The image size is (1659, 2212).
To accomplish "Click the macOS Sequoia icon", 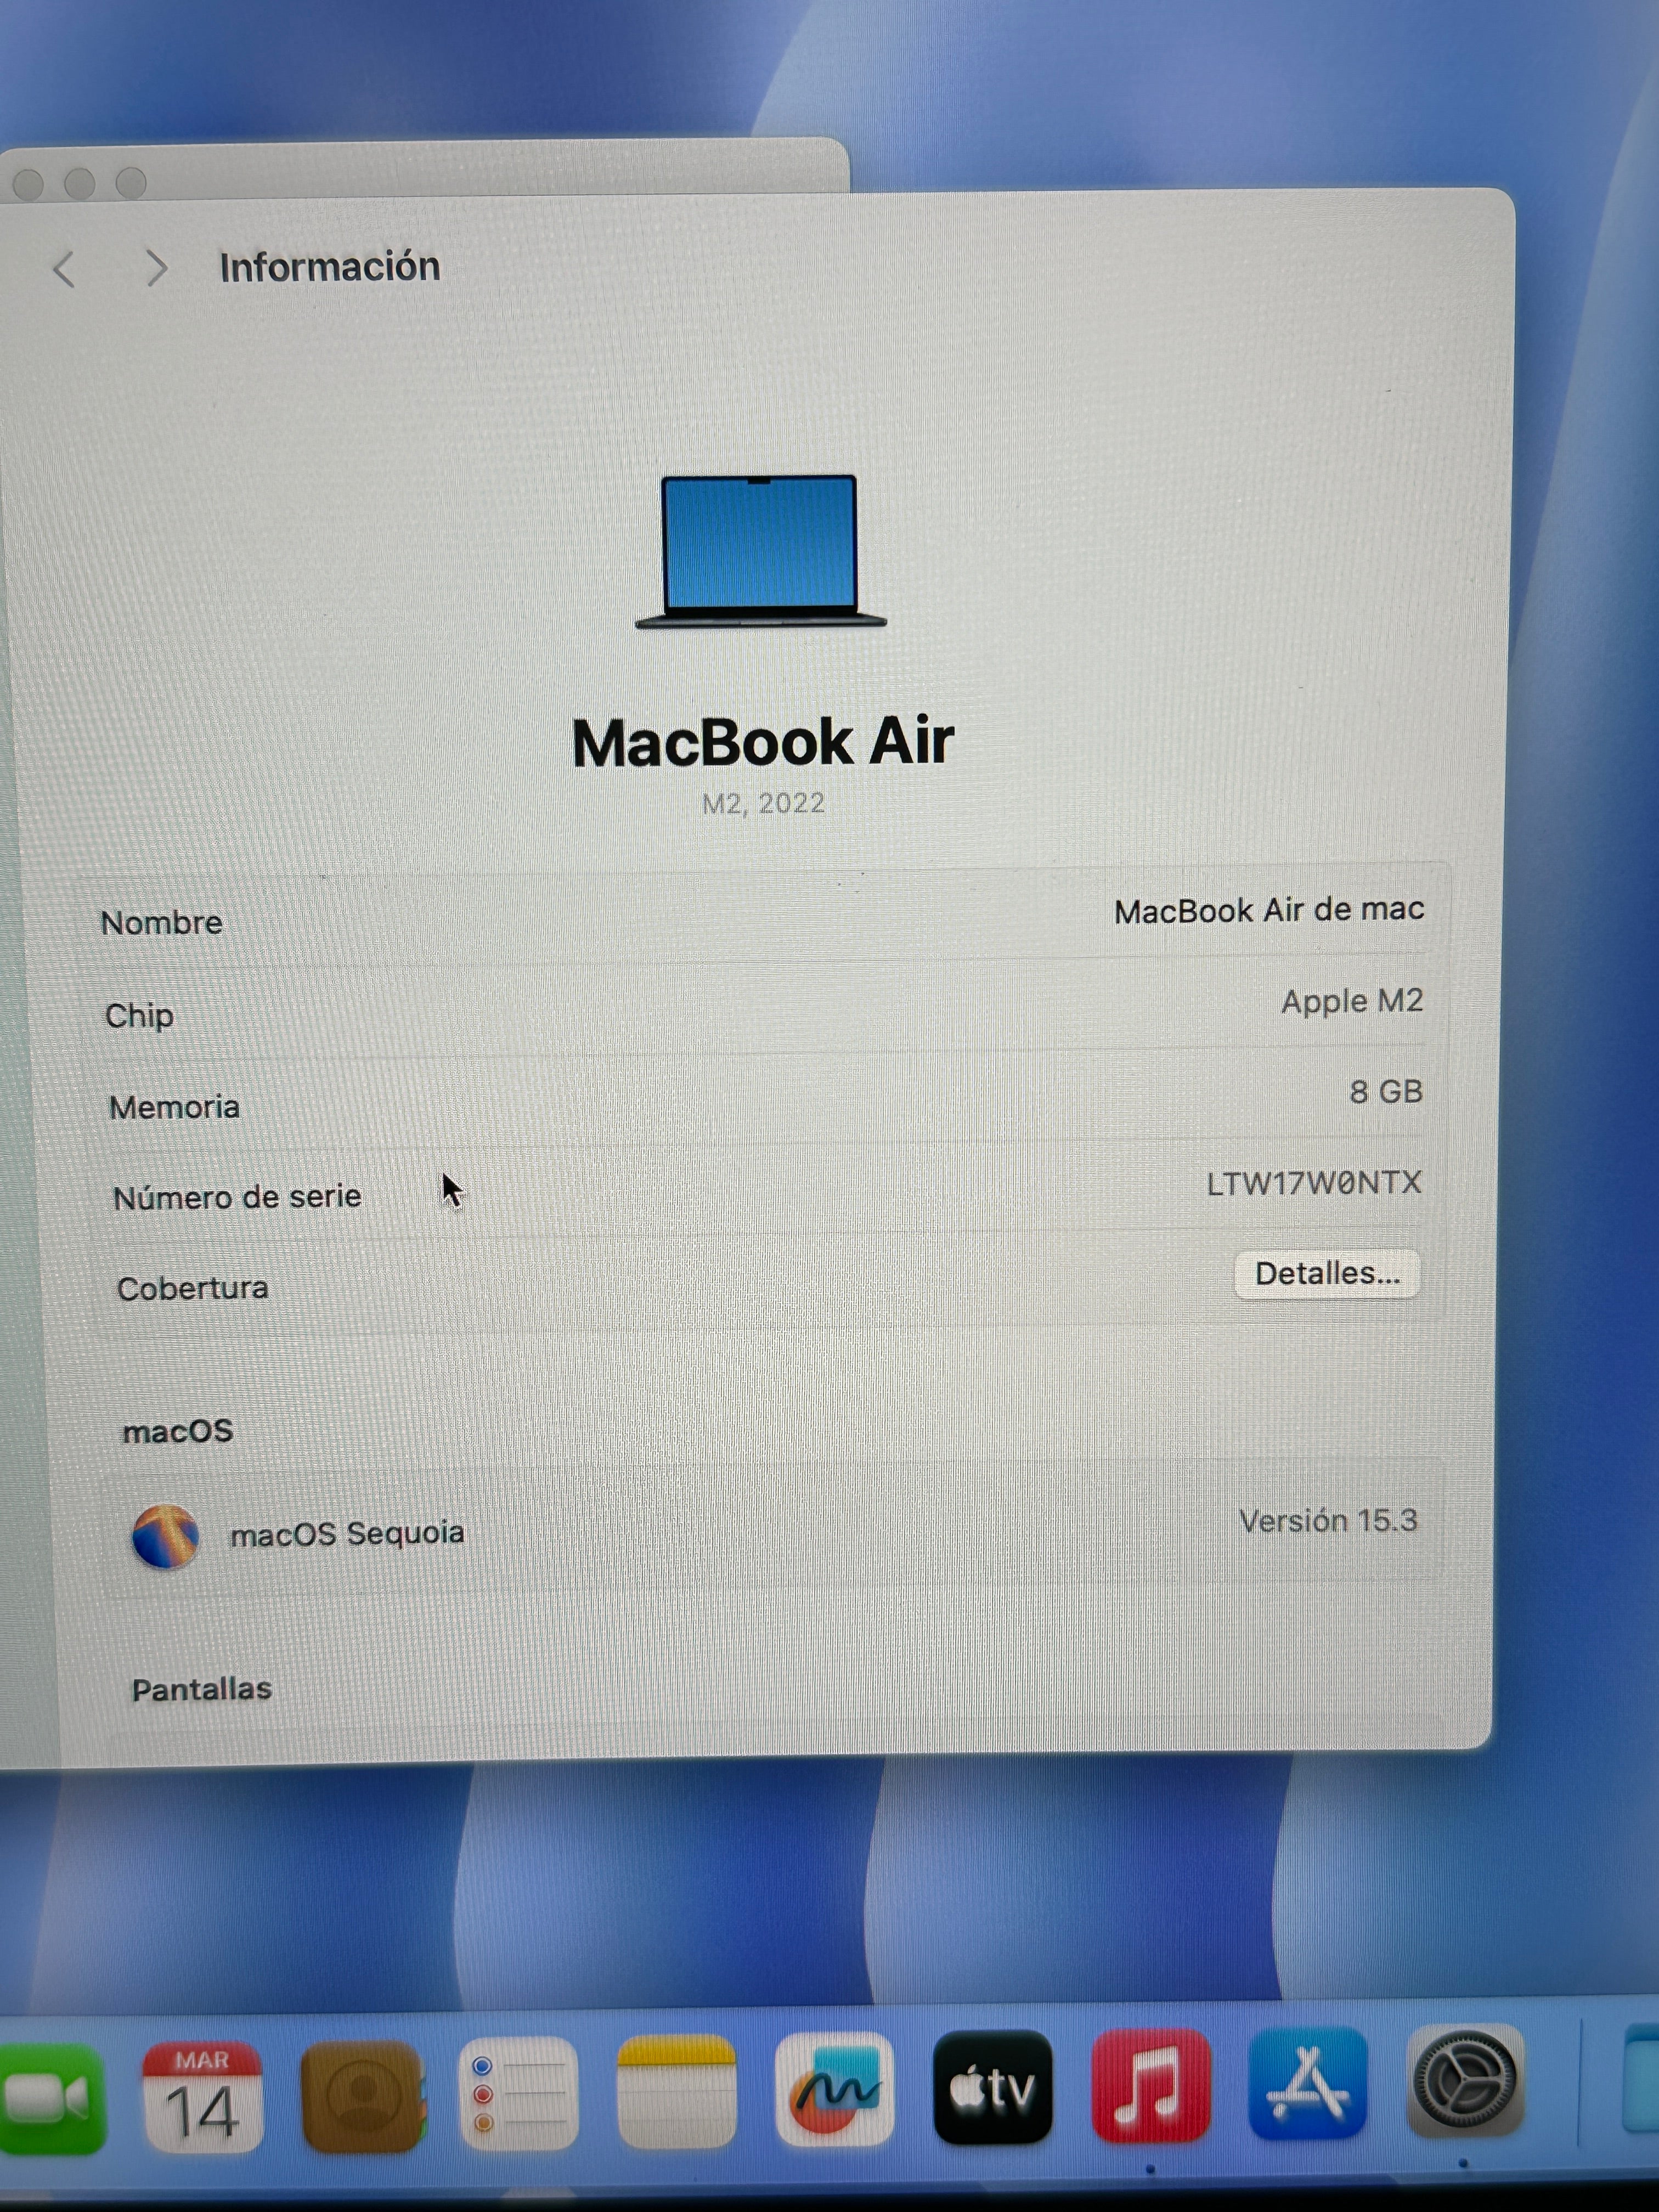I will pos(165,1537).
